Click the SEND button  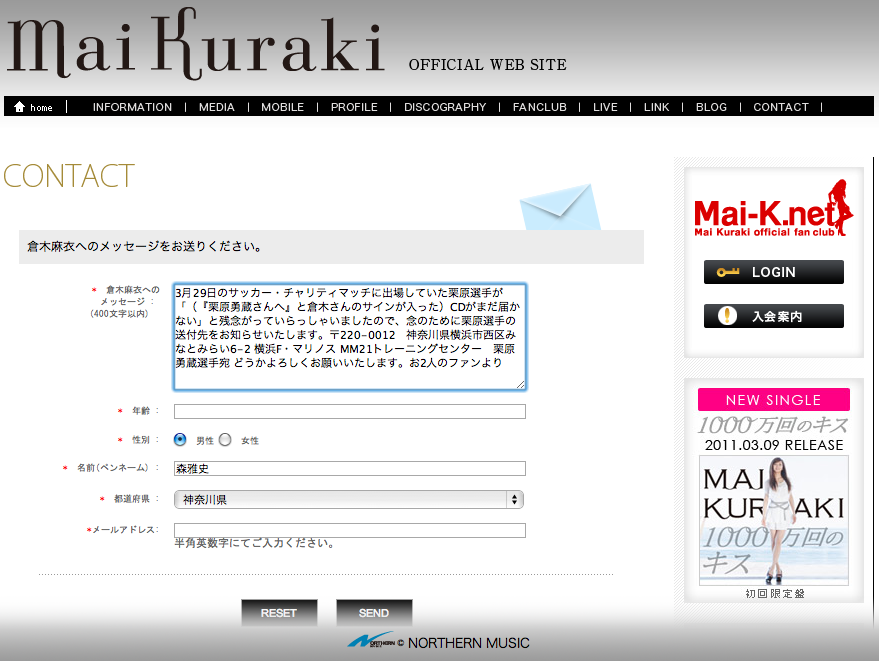[374, 613]
